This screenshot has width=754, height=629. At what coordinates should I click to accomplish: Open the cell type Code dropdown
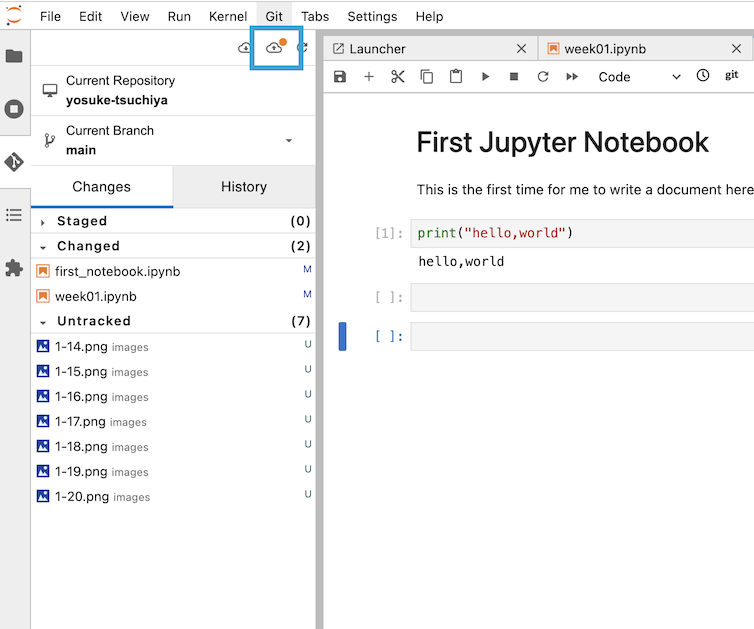(x=639, y=76)
